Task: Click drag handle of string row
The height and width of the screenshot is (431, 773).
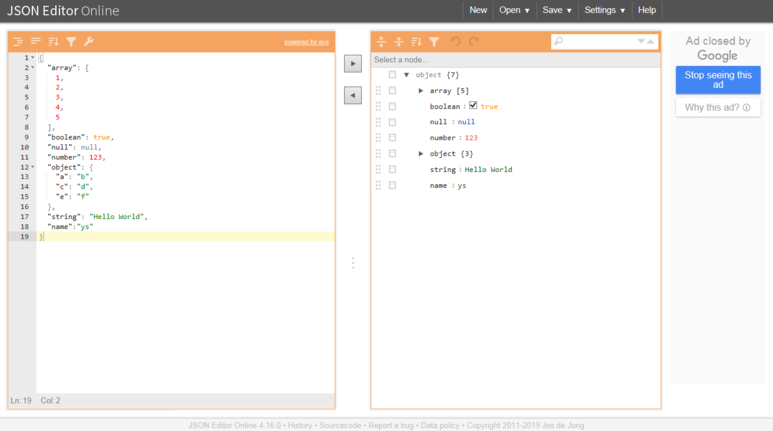Action: tap(378, 169)
